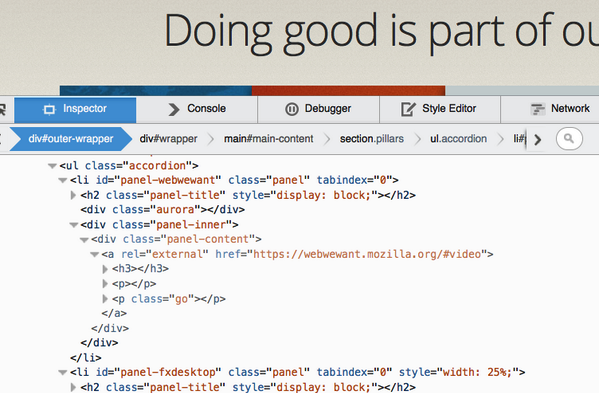
Task: Collapse the div panel-inner node
Action: click(x=73, y=225)
